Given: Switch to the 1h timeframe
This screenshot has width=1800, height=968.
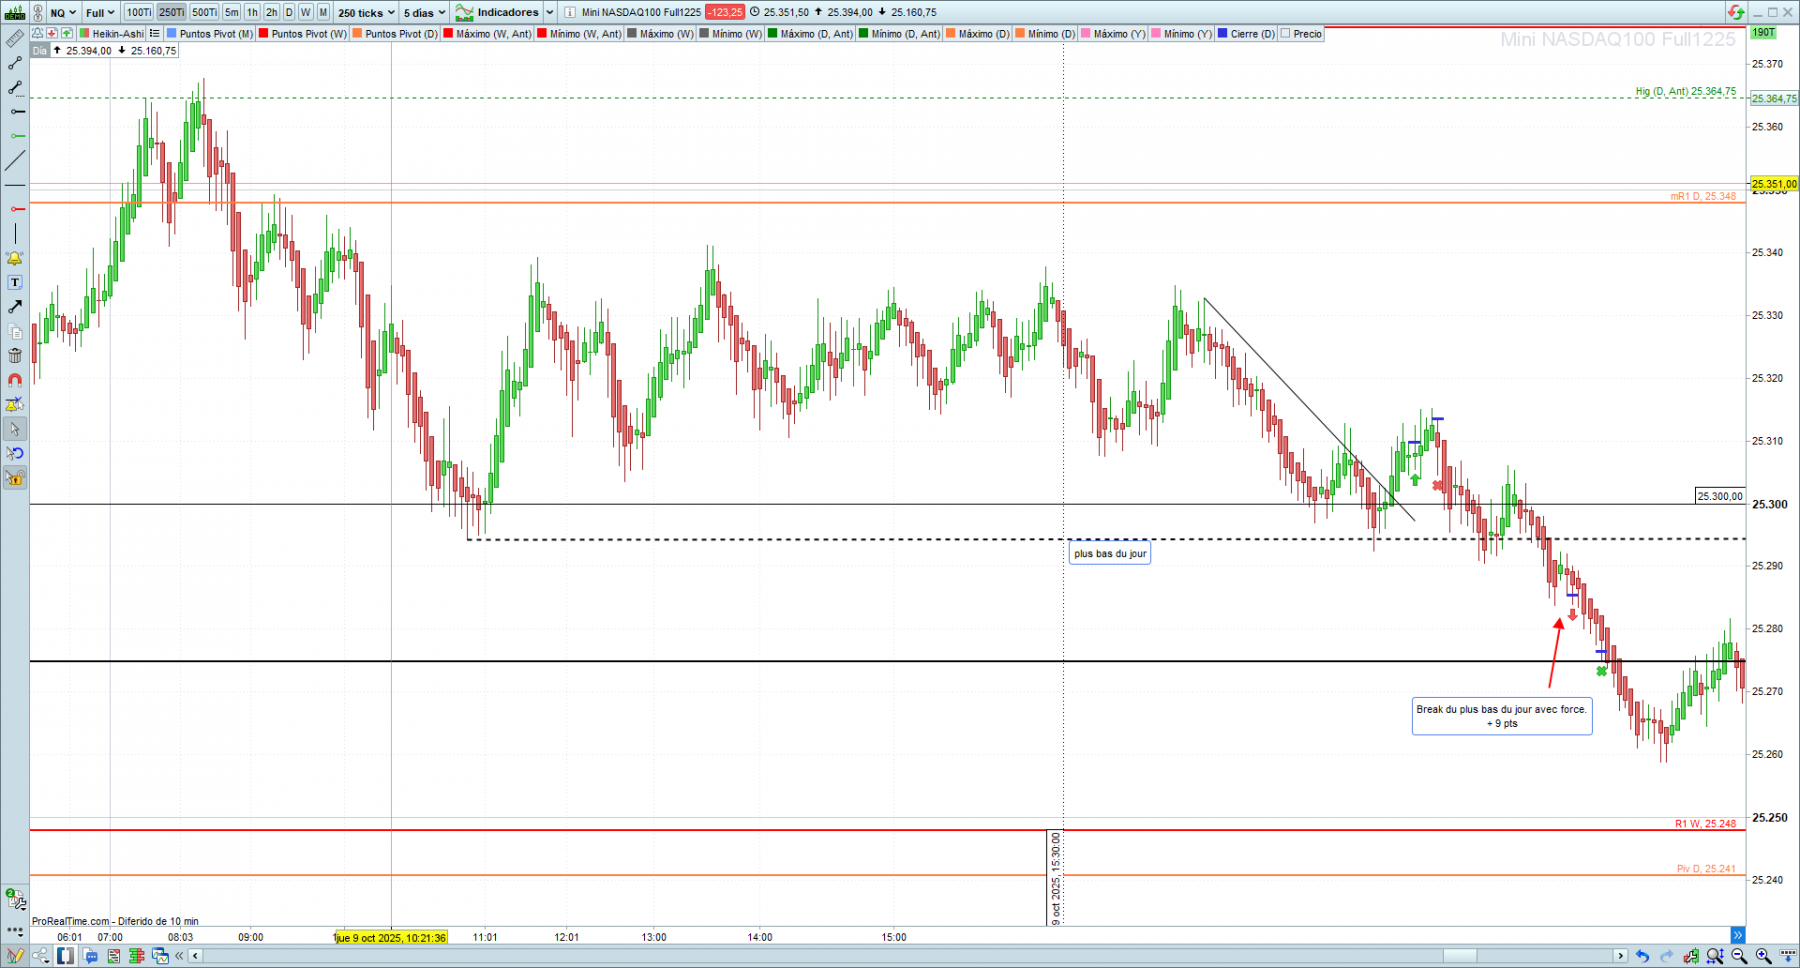Looking at the screenshot, I should coord(252,12).
